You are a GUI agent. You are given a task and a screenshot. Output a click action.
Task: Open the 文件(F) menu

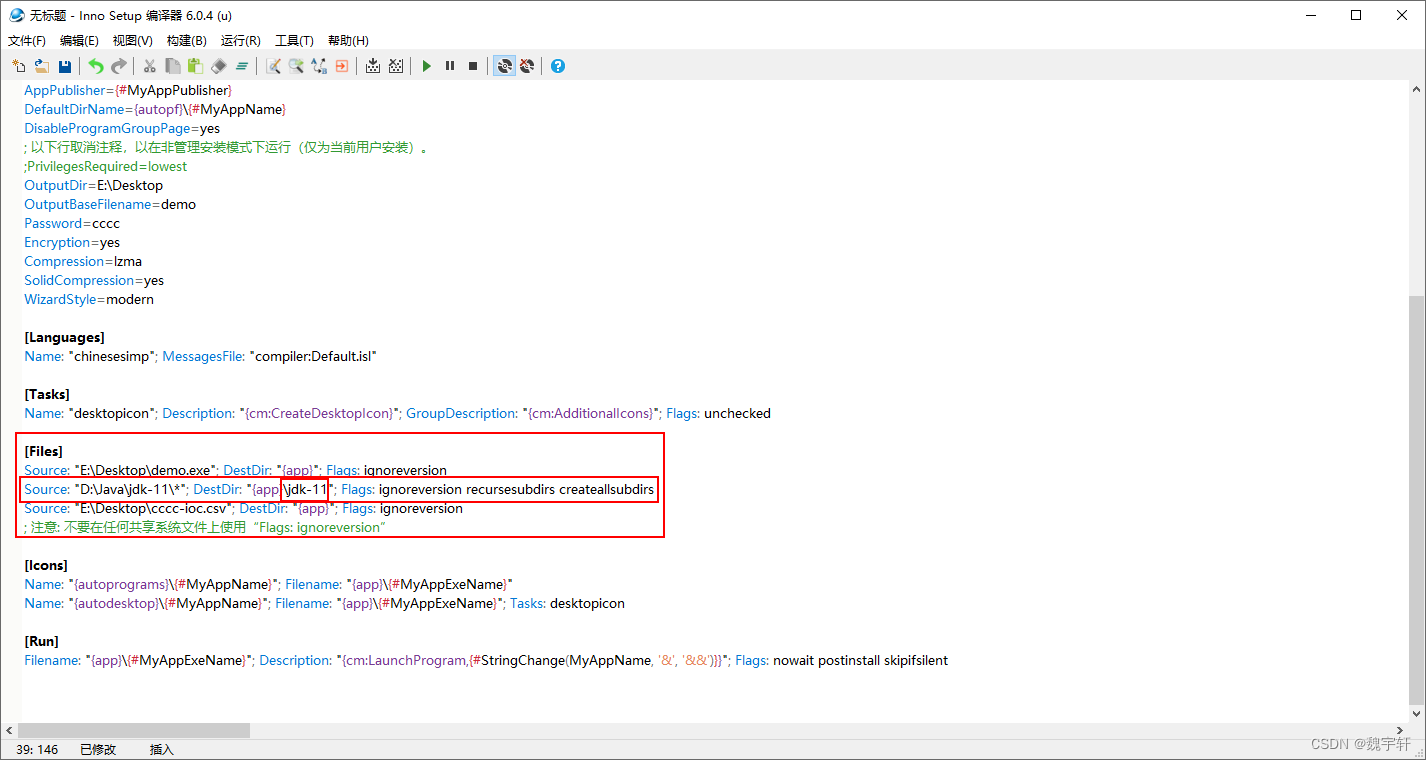26,40
